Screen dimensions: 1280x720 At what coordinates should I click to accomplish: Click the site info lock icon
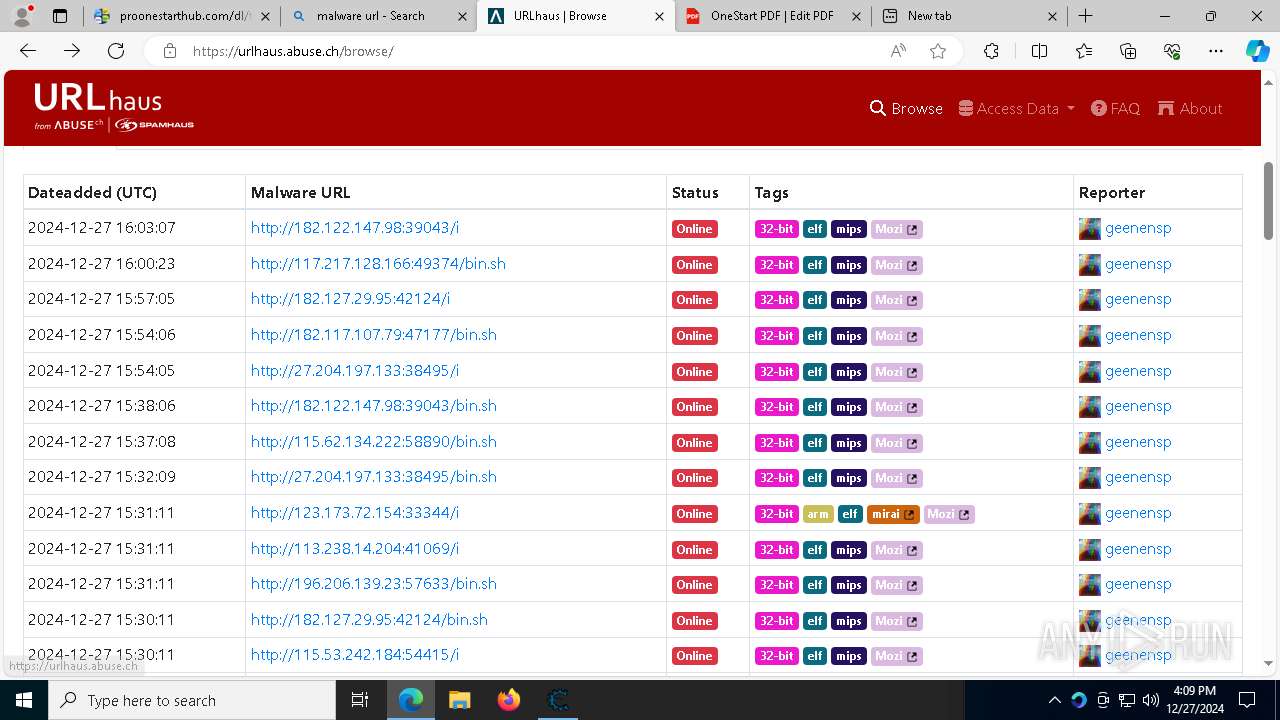click(170, 51)
